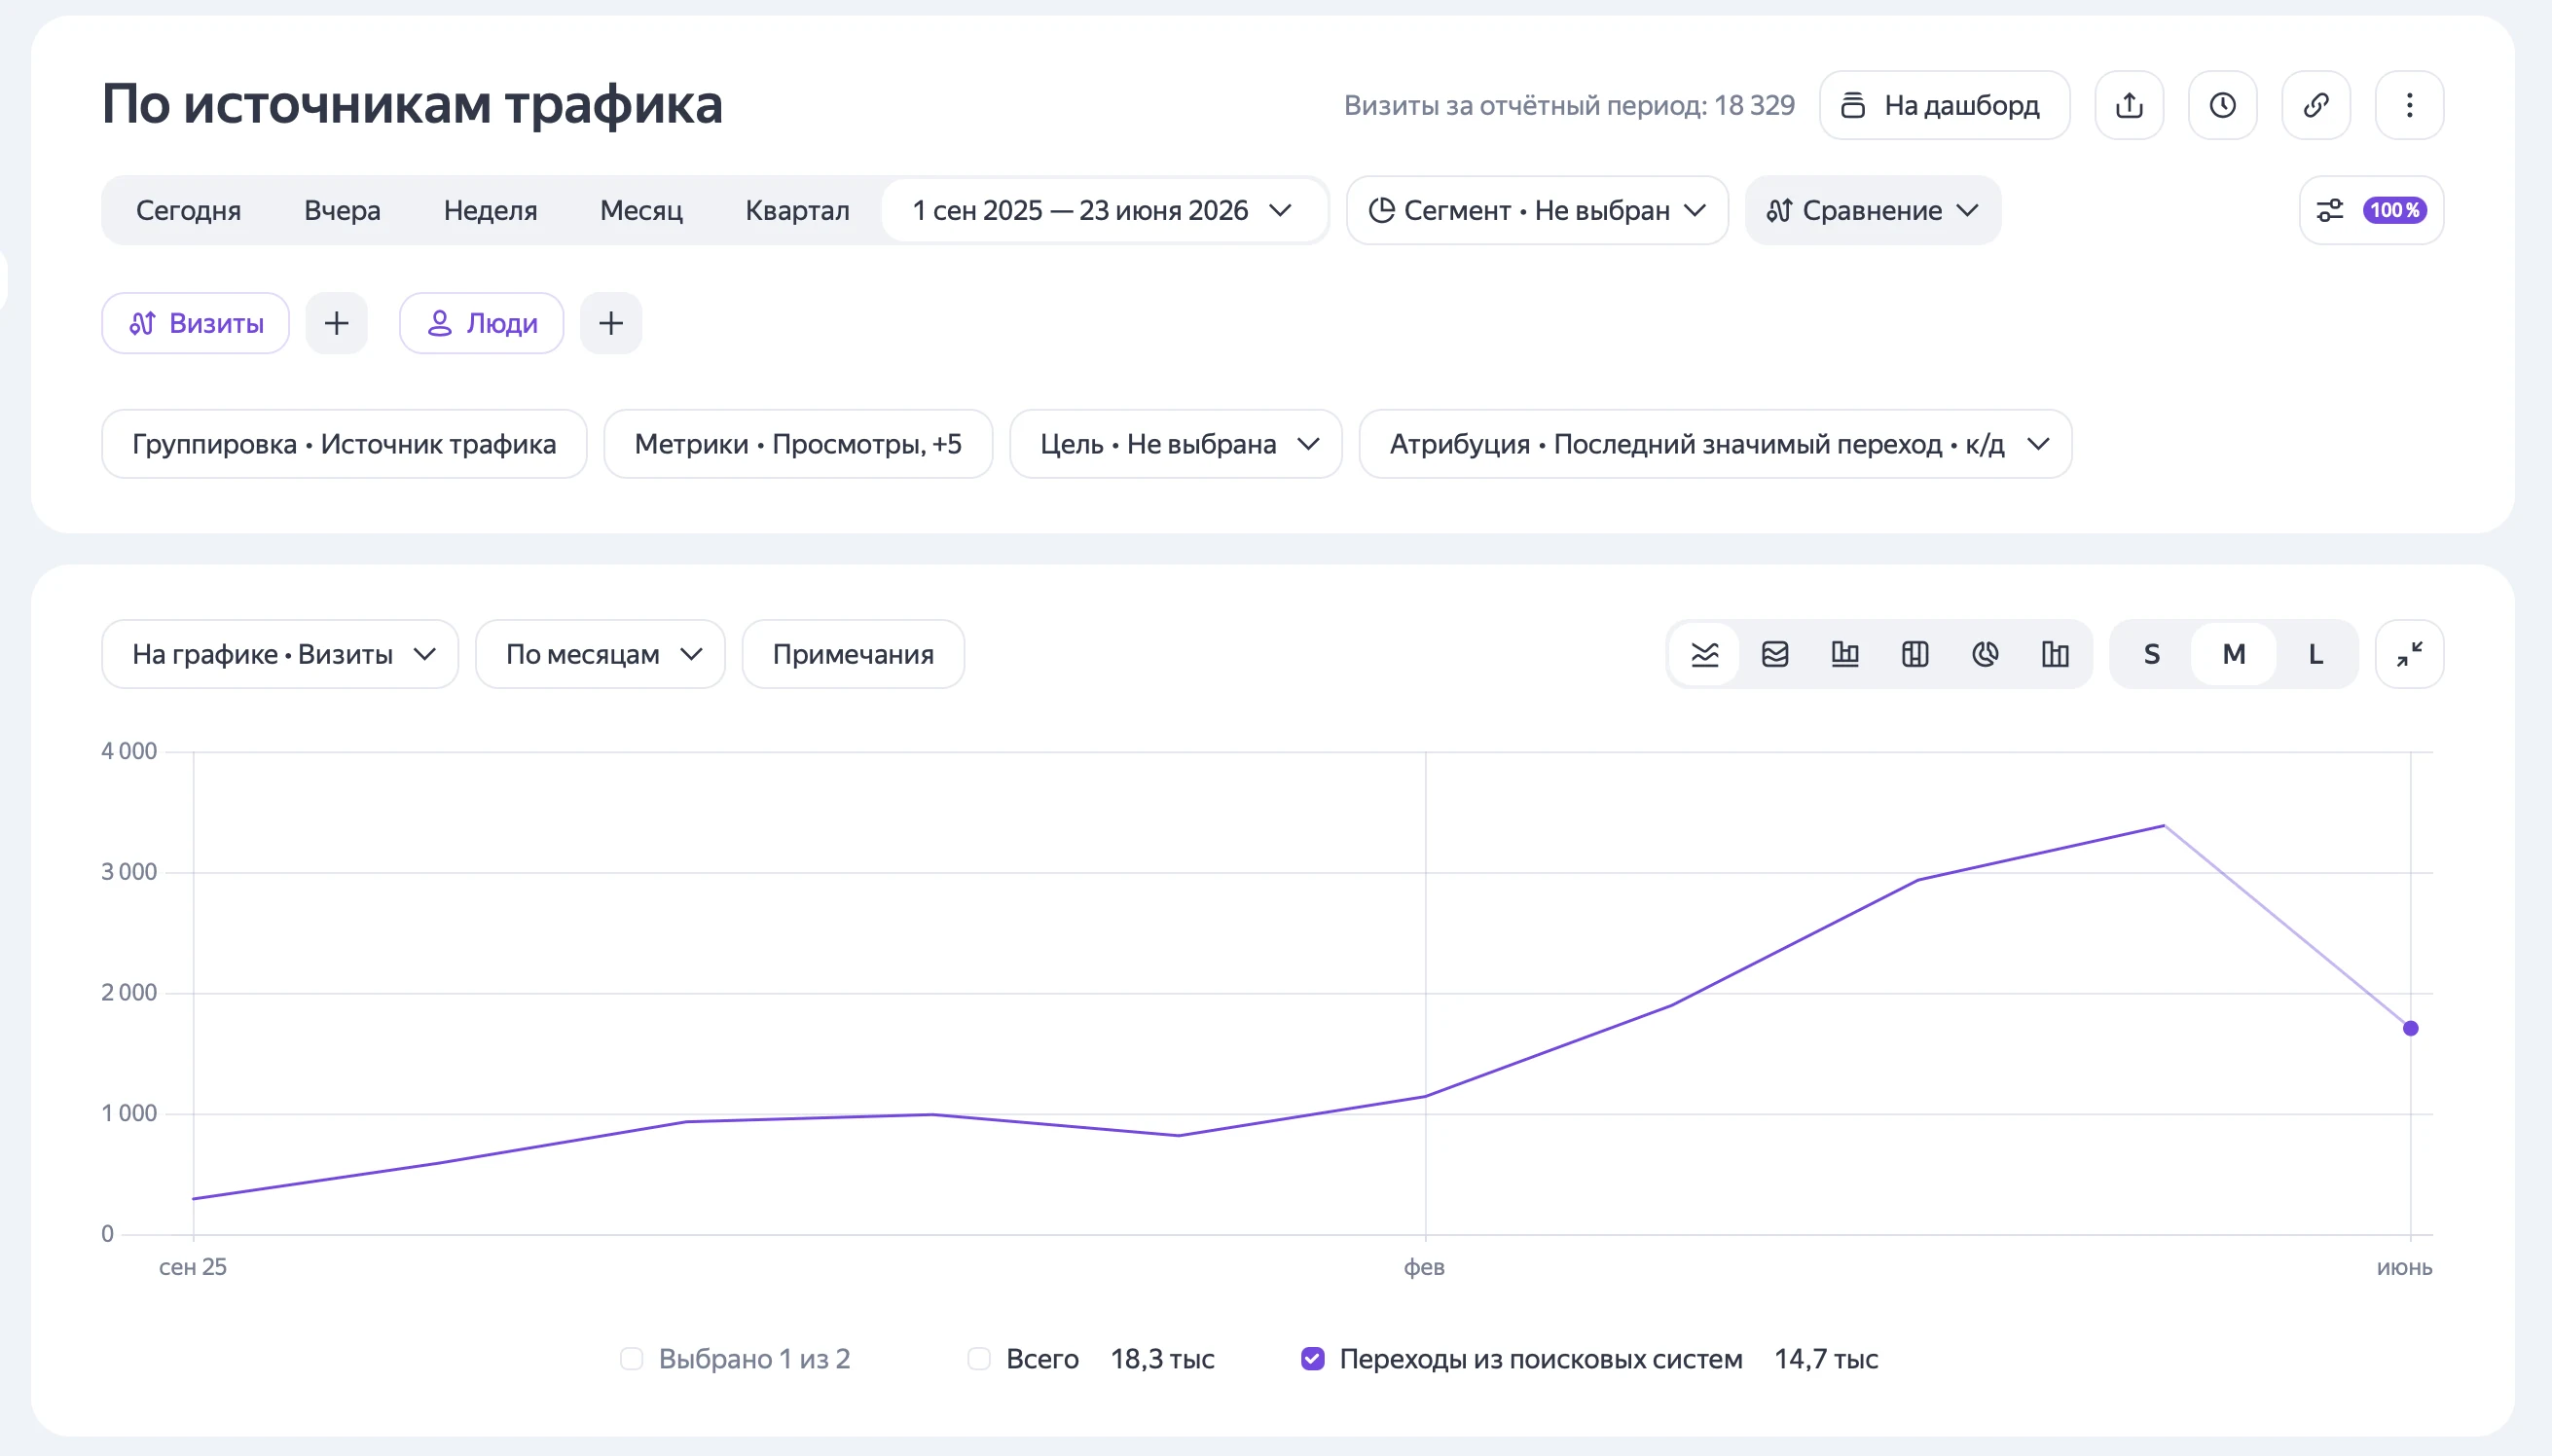Set chart size to L
Screen dimensions: 2552x1456
pyautogui.click(x=2315, y=654)
